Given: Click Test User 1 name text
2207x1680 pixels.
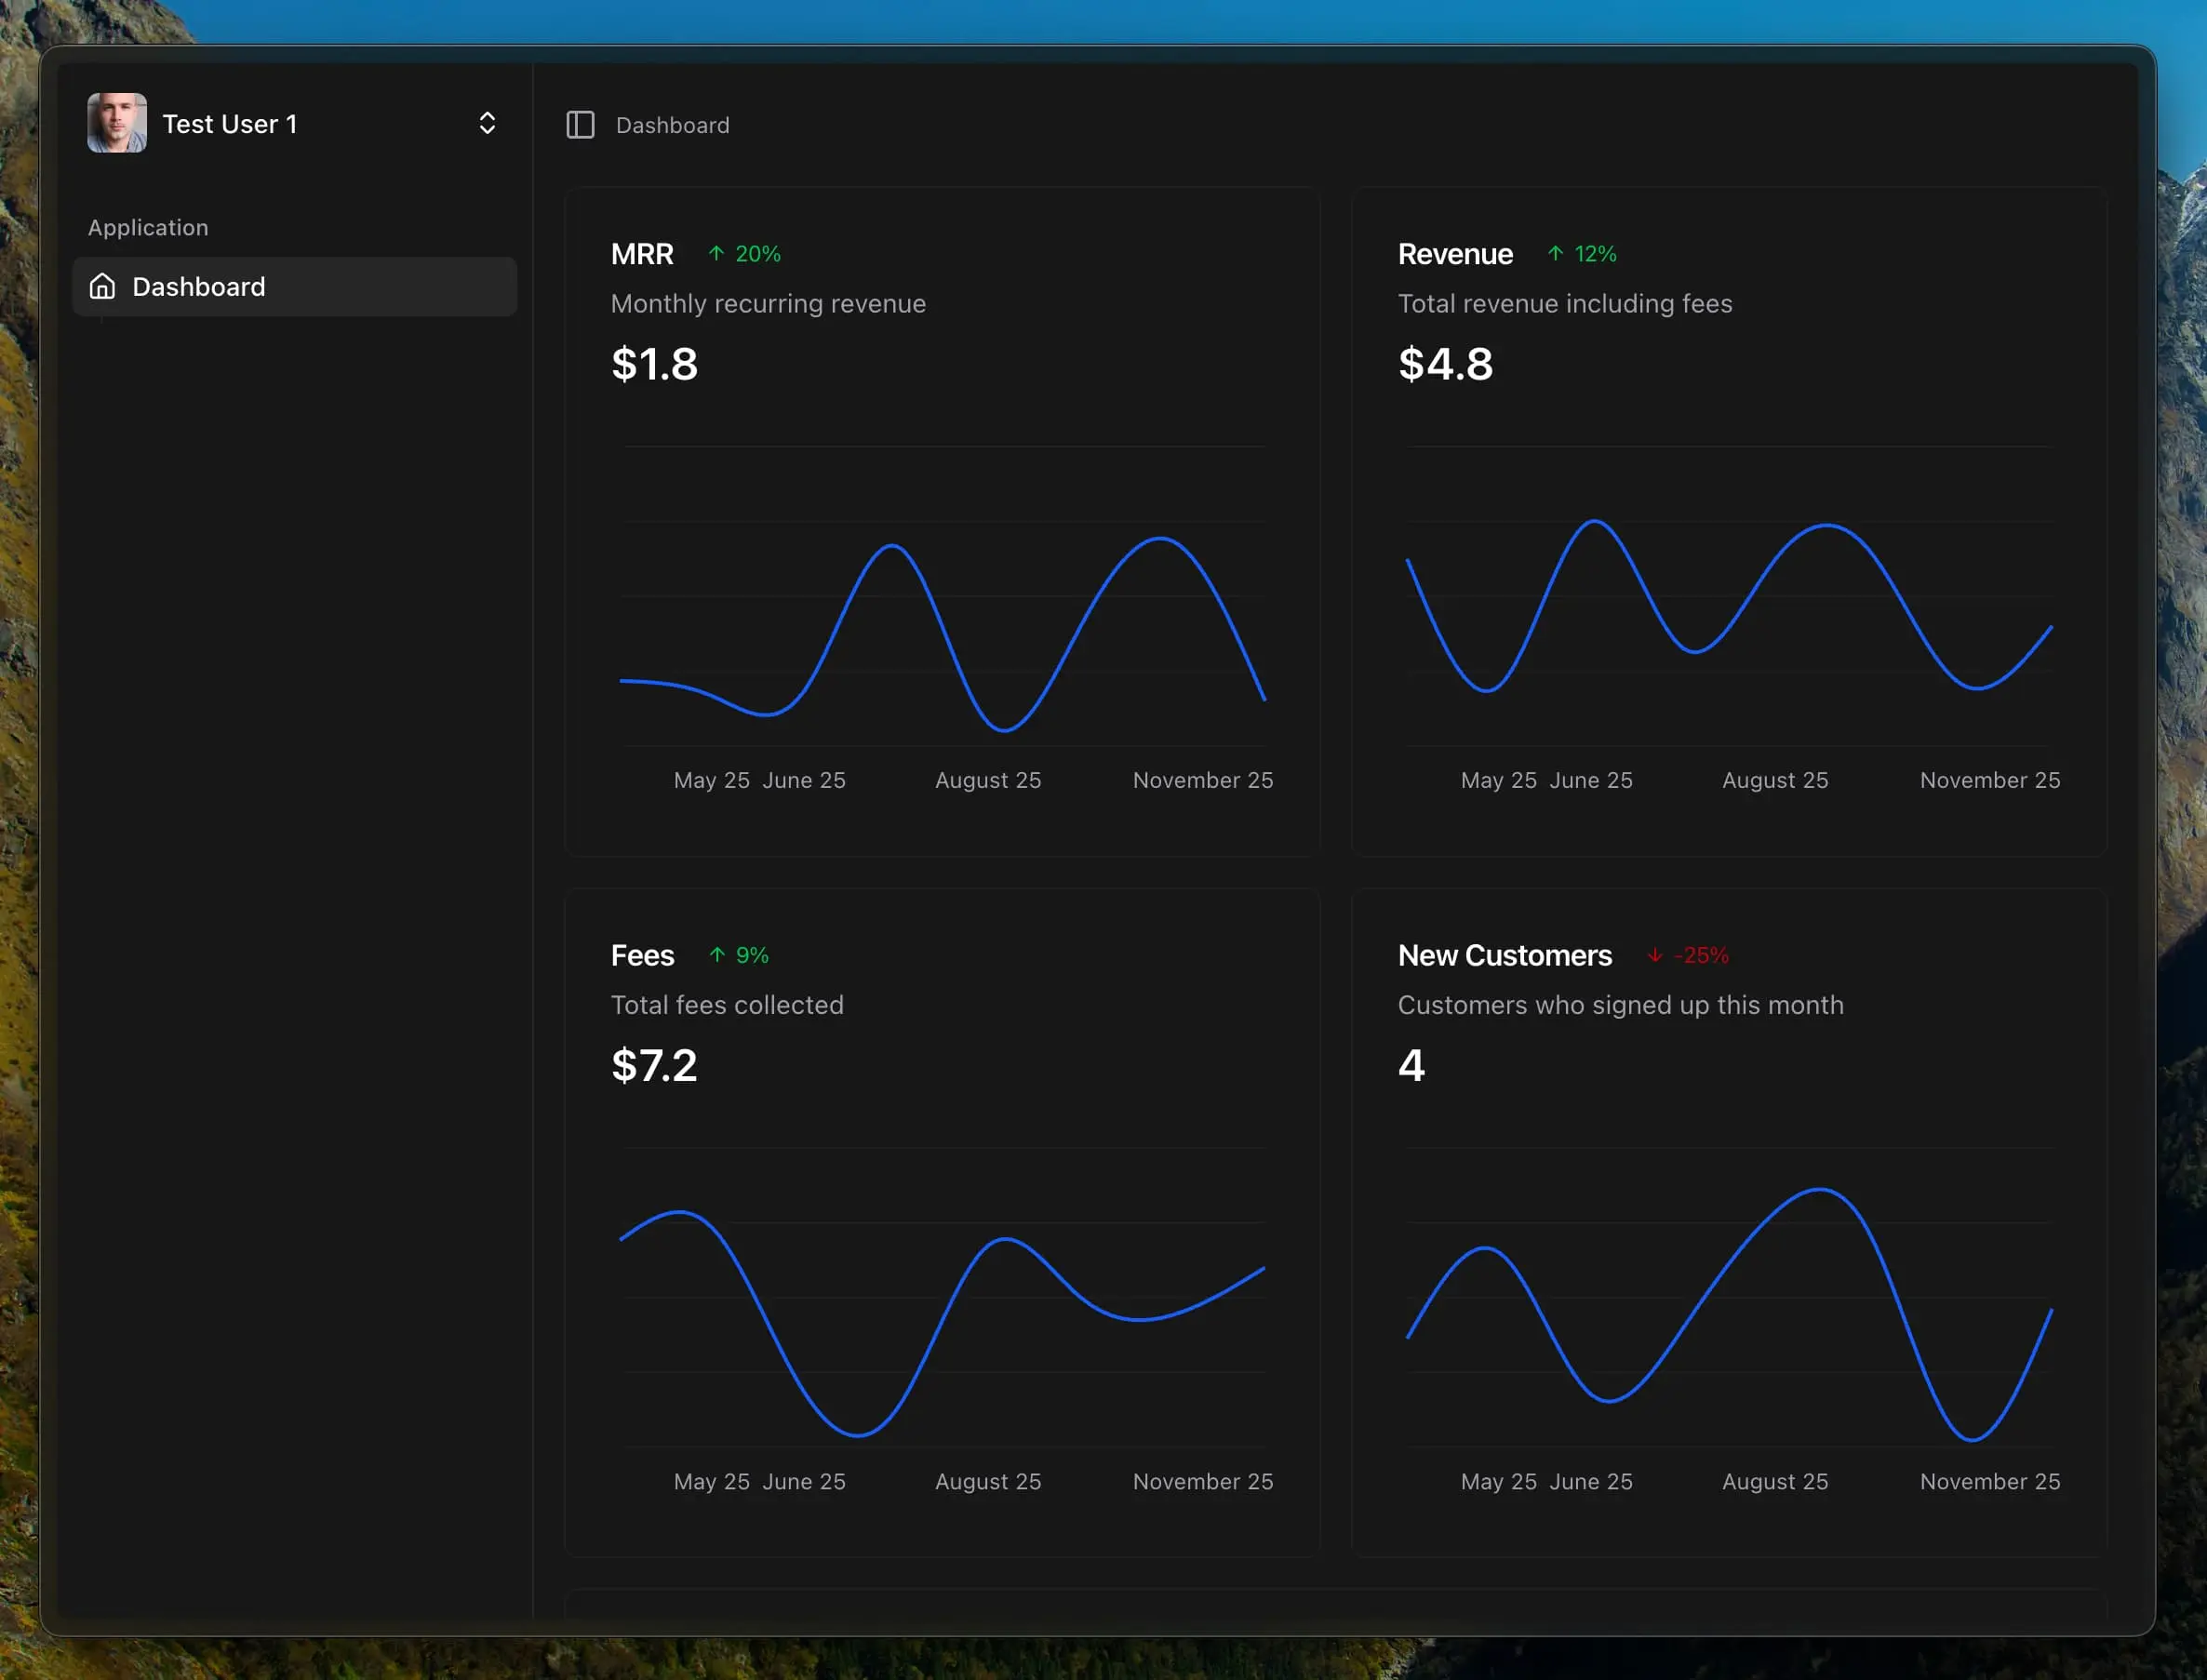Looking at the screenshot, I should (x=230, y=124).
